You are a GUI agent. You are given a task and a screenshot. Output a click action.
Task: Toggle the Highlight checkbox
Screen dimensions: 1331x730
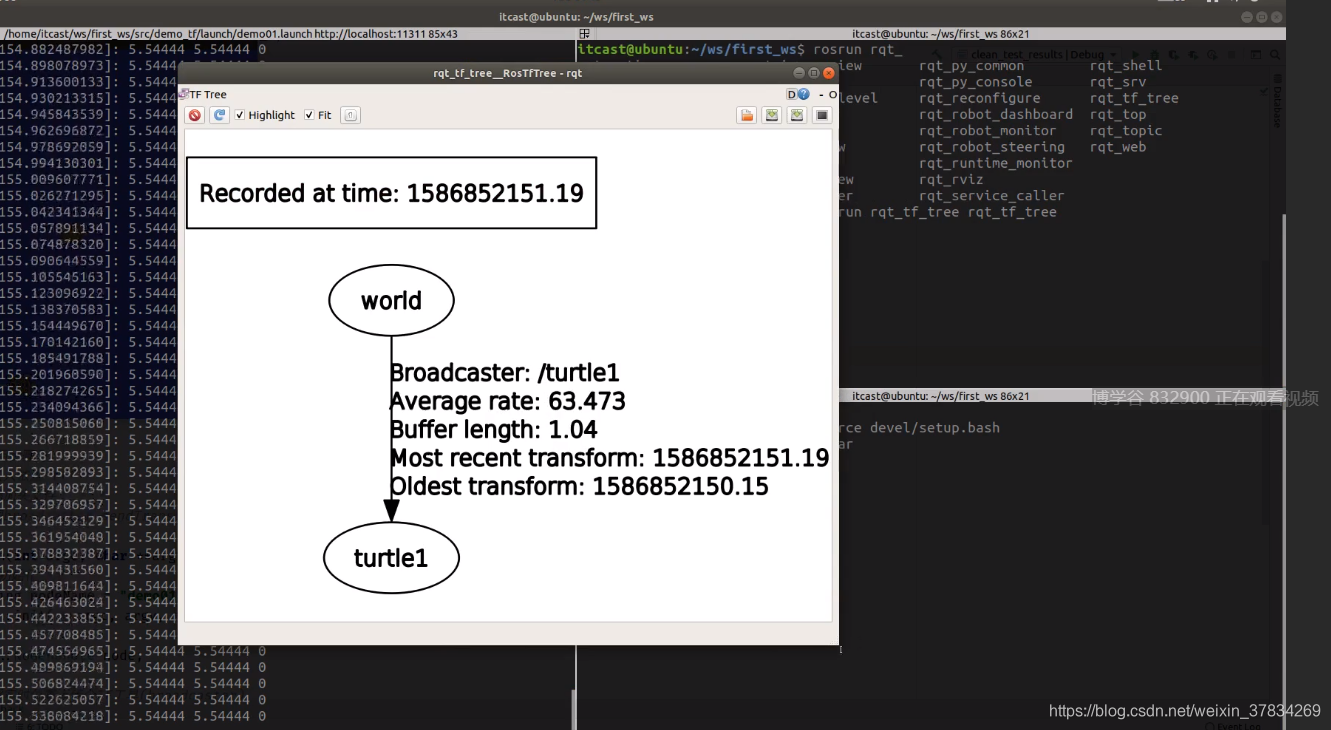[x=240, y=115]
